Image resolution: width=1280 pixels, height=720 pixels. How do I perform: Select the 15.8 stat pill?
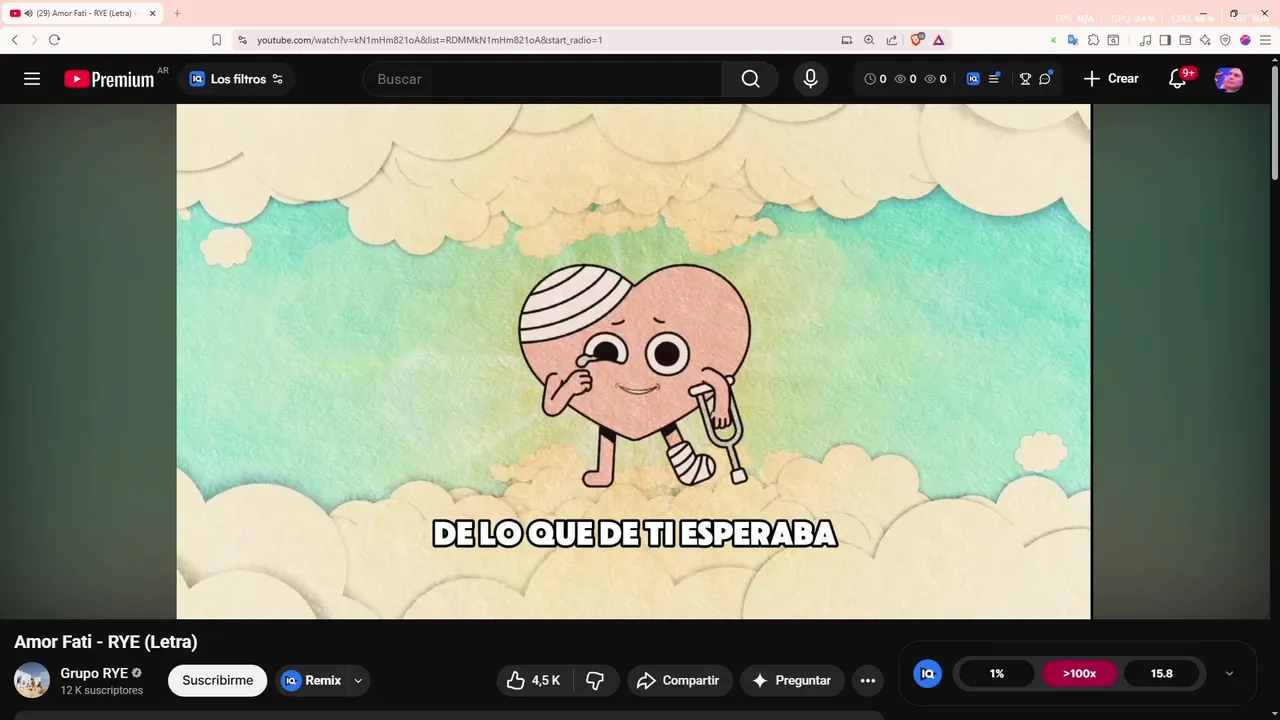click(1161, 673)
